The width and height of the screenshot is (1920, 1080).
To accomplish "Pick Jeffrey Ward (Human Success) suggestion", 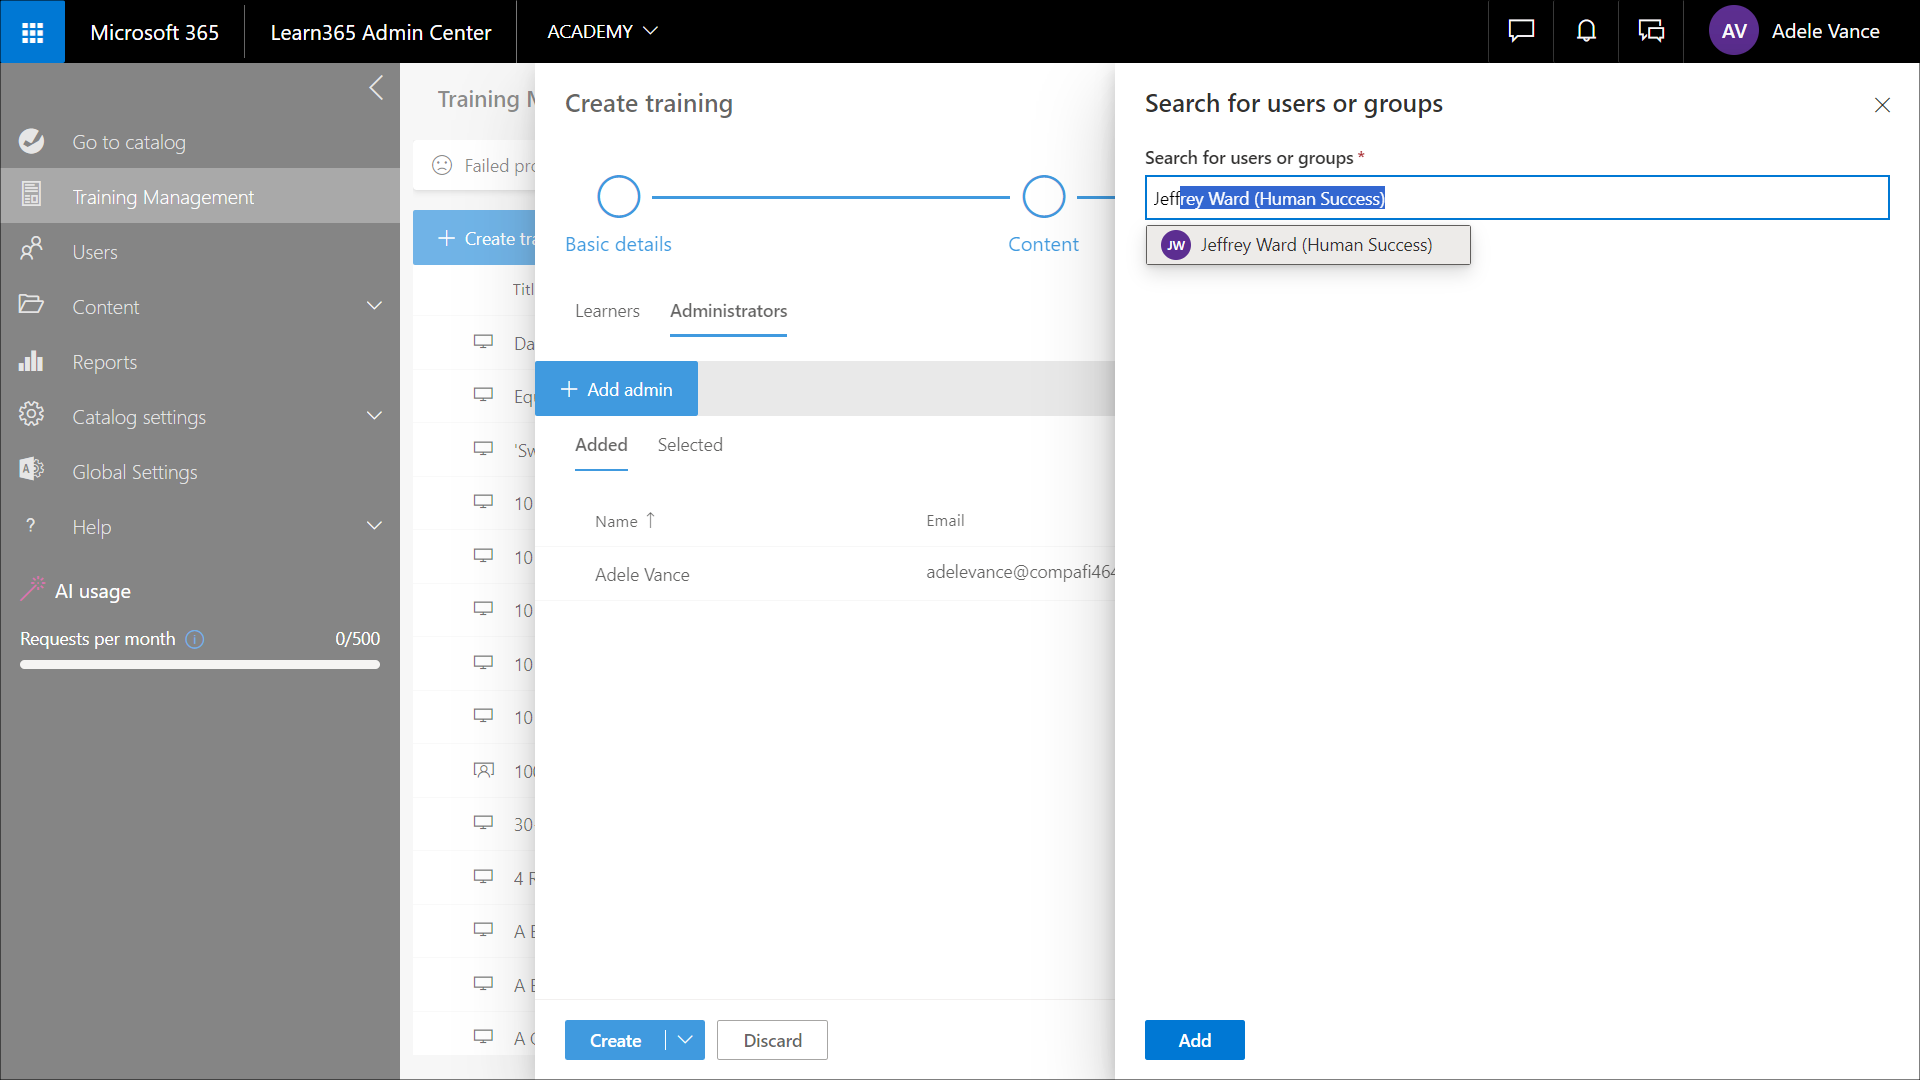I will (1308, 245).
